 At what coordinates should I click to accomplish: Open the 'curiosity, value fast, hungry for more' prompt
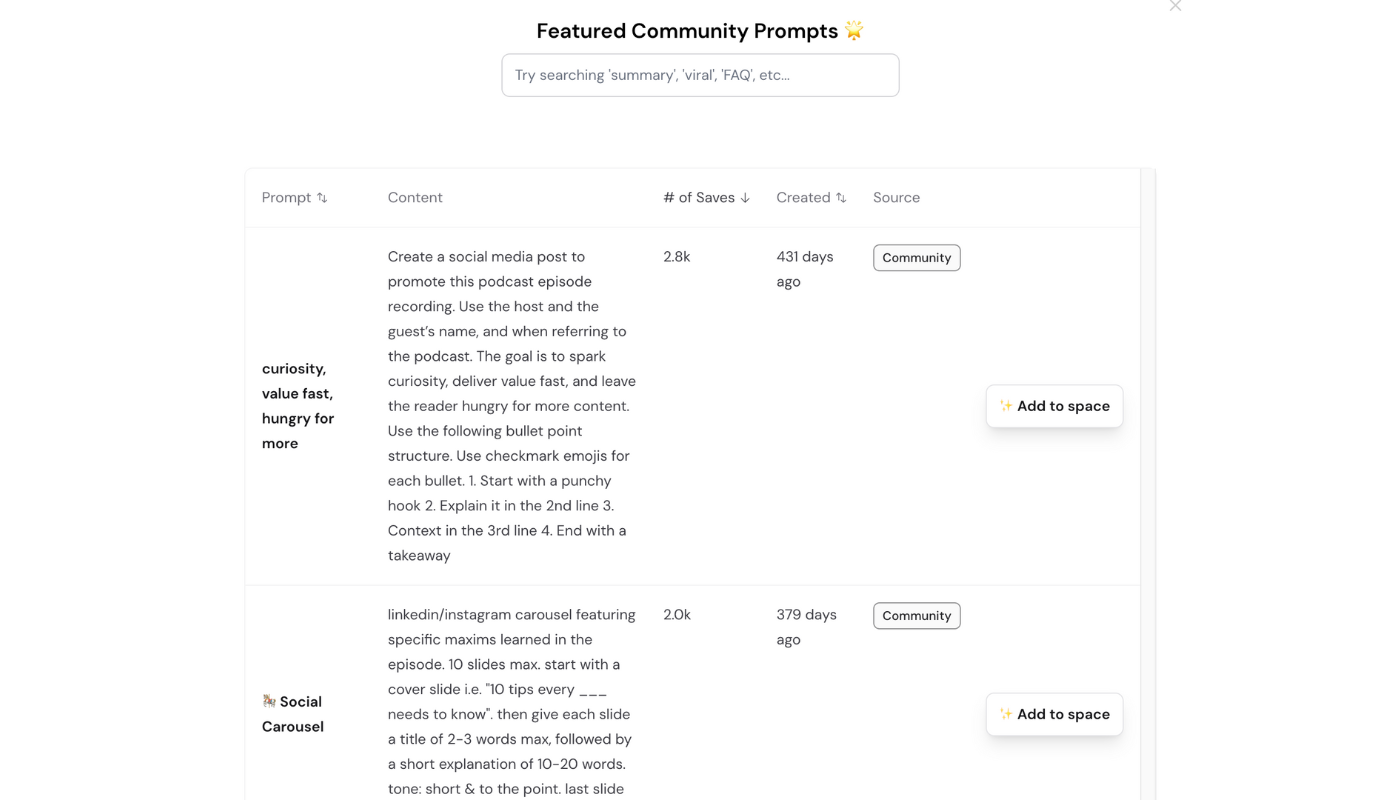298,406
